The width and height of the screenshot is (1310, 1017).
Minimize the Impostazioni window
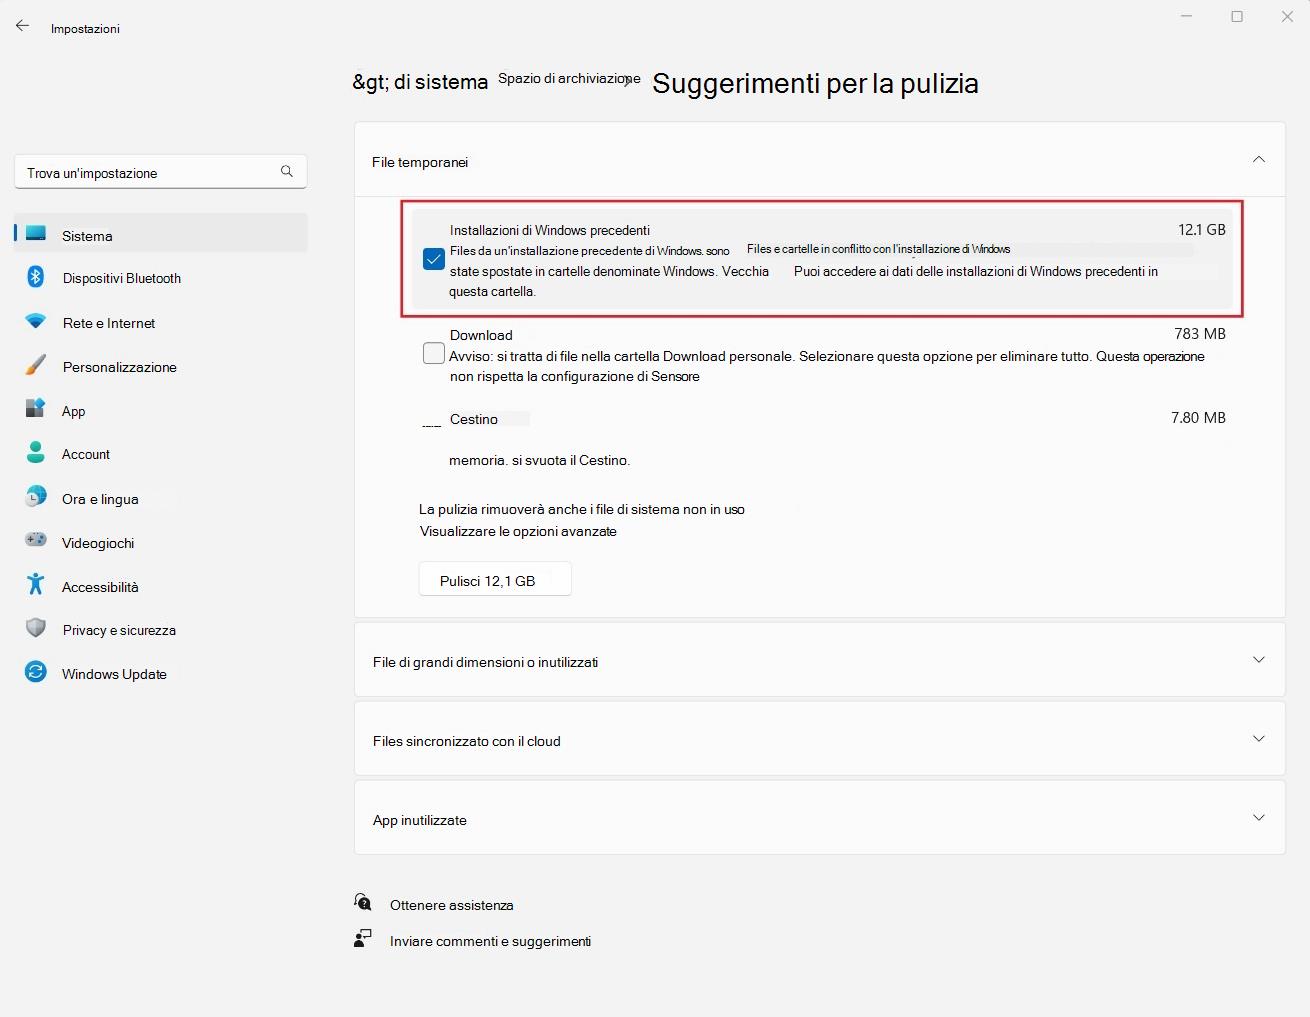[x=1187, y=17]
